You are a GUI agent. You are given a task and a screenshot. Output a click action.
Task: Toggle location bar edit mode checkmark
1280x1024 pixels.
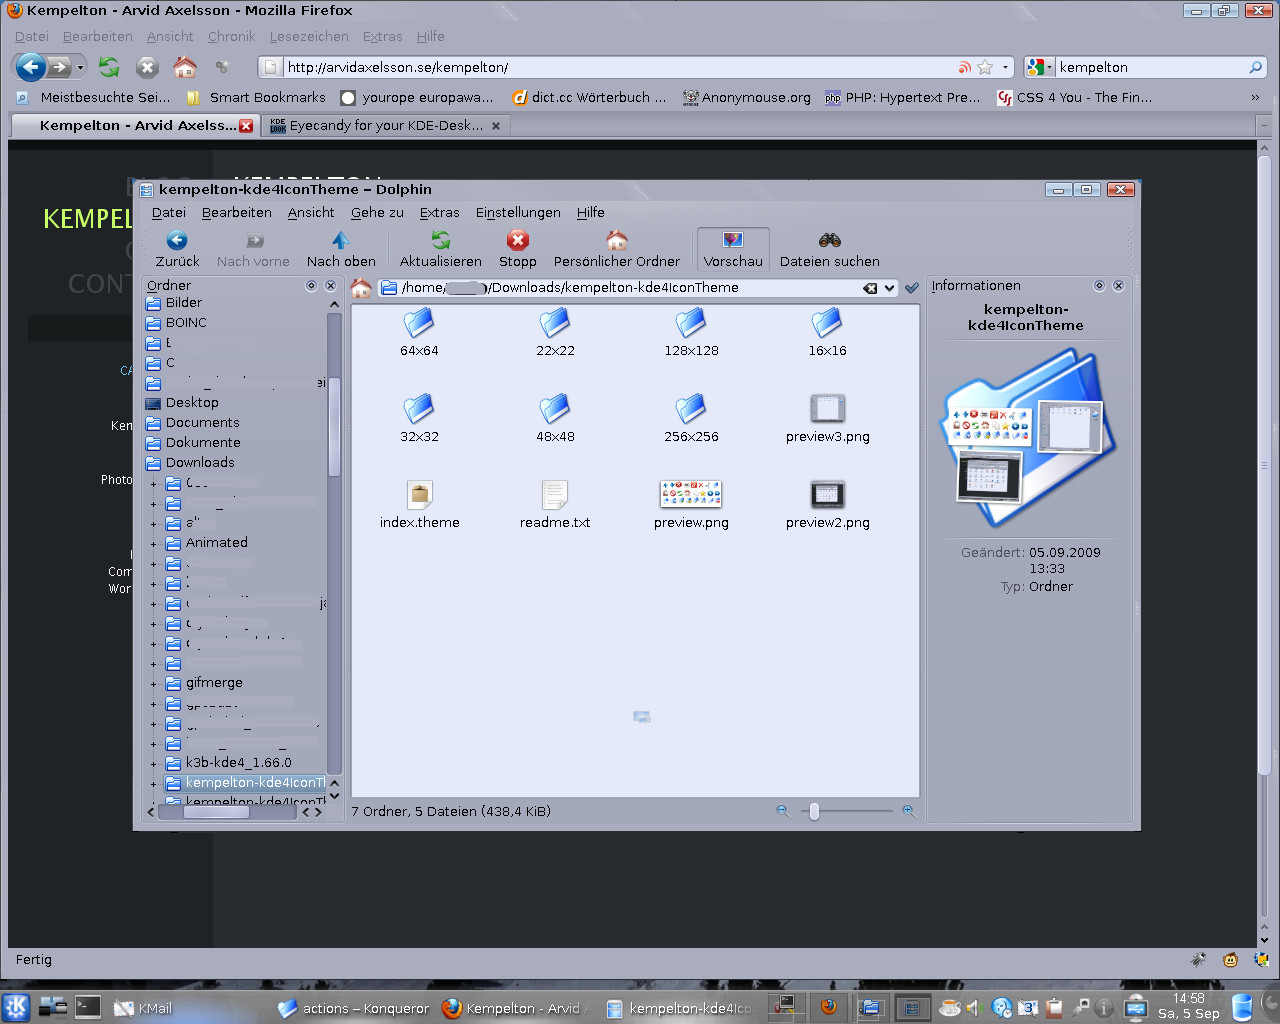click(x=912, y=288)
